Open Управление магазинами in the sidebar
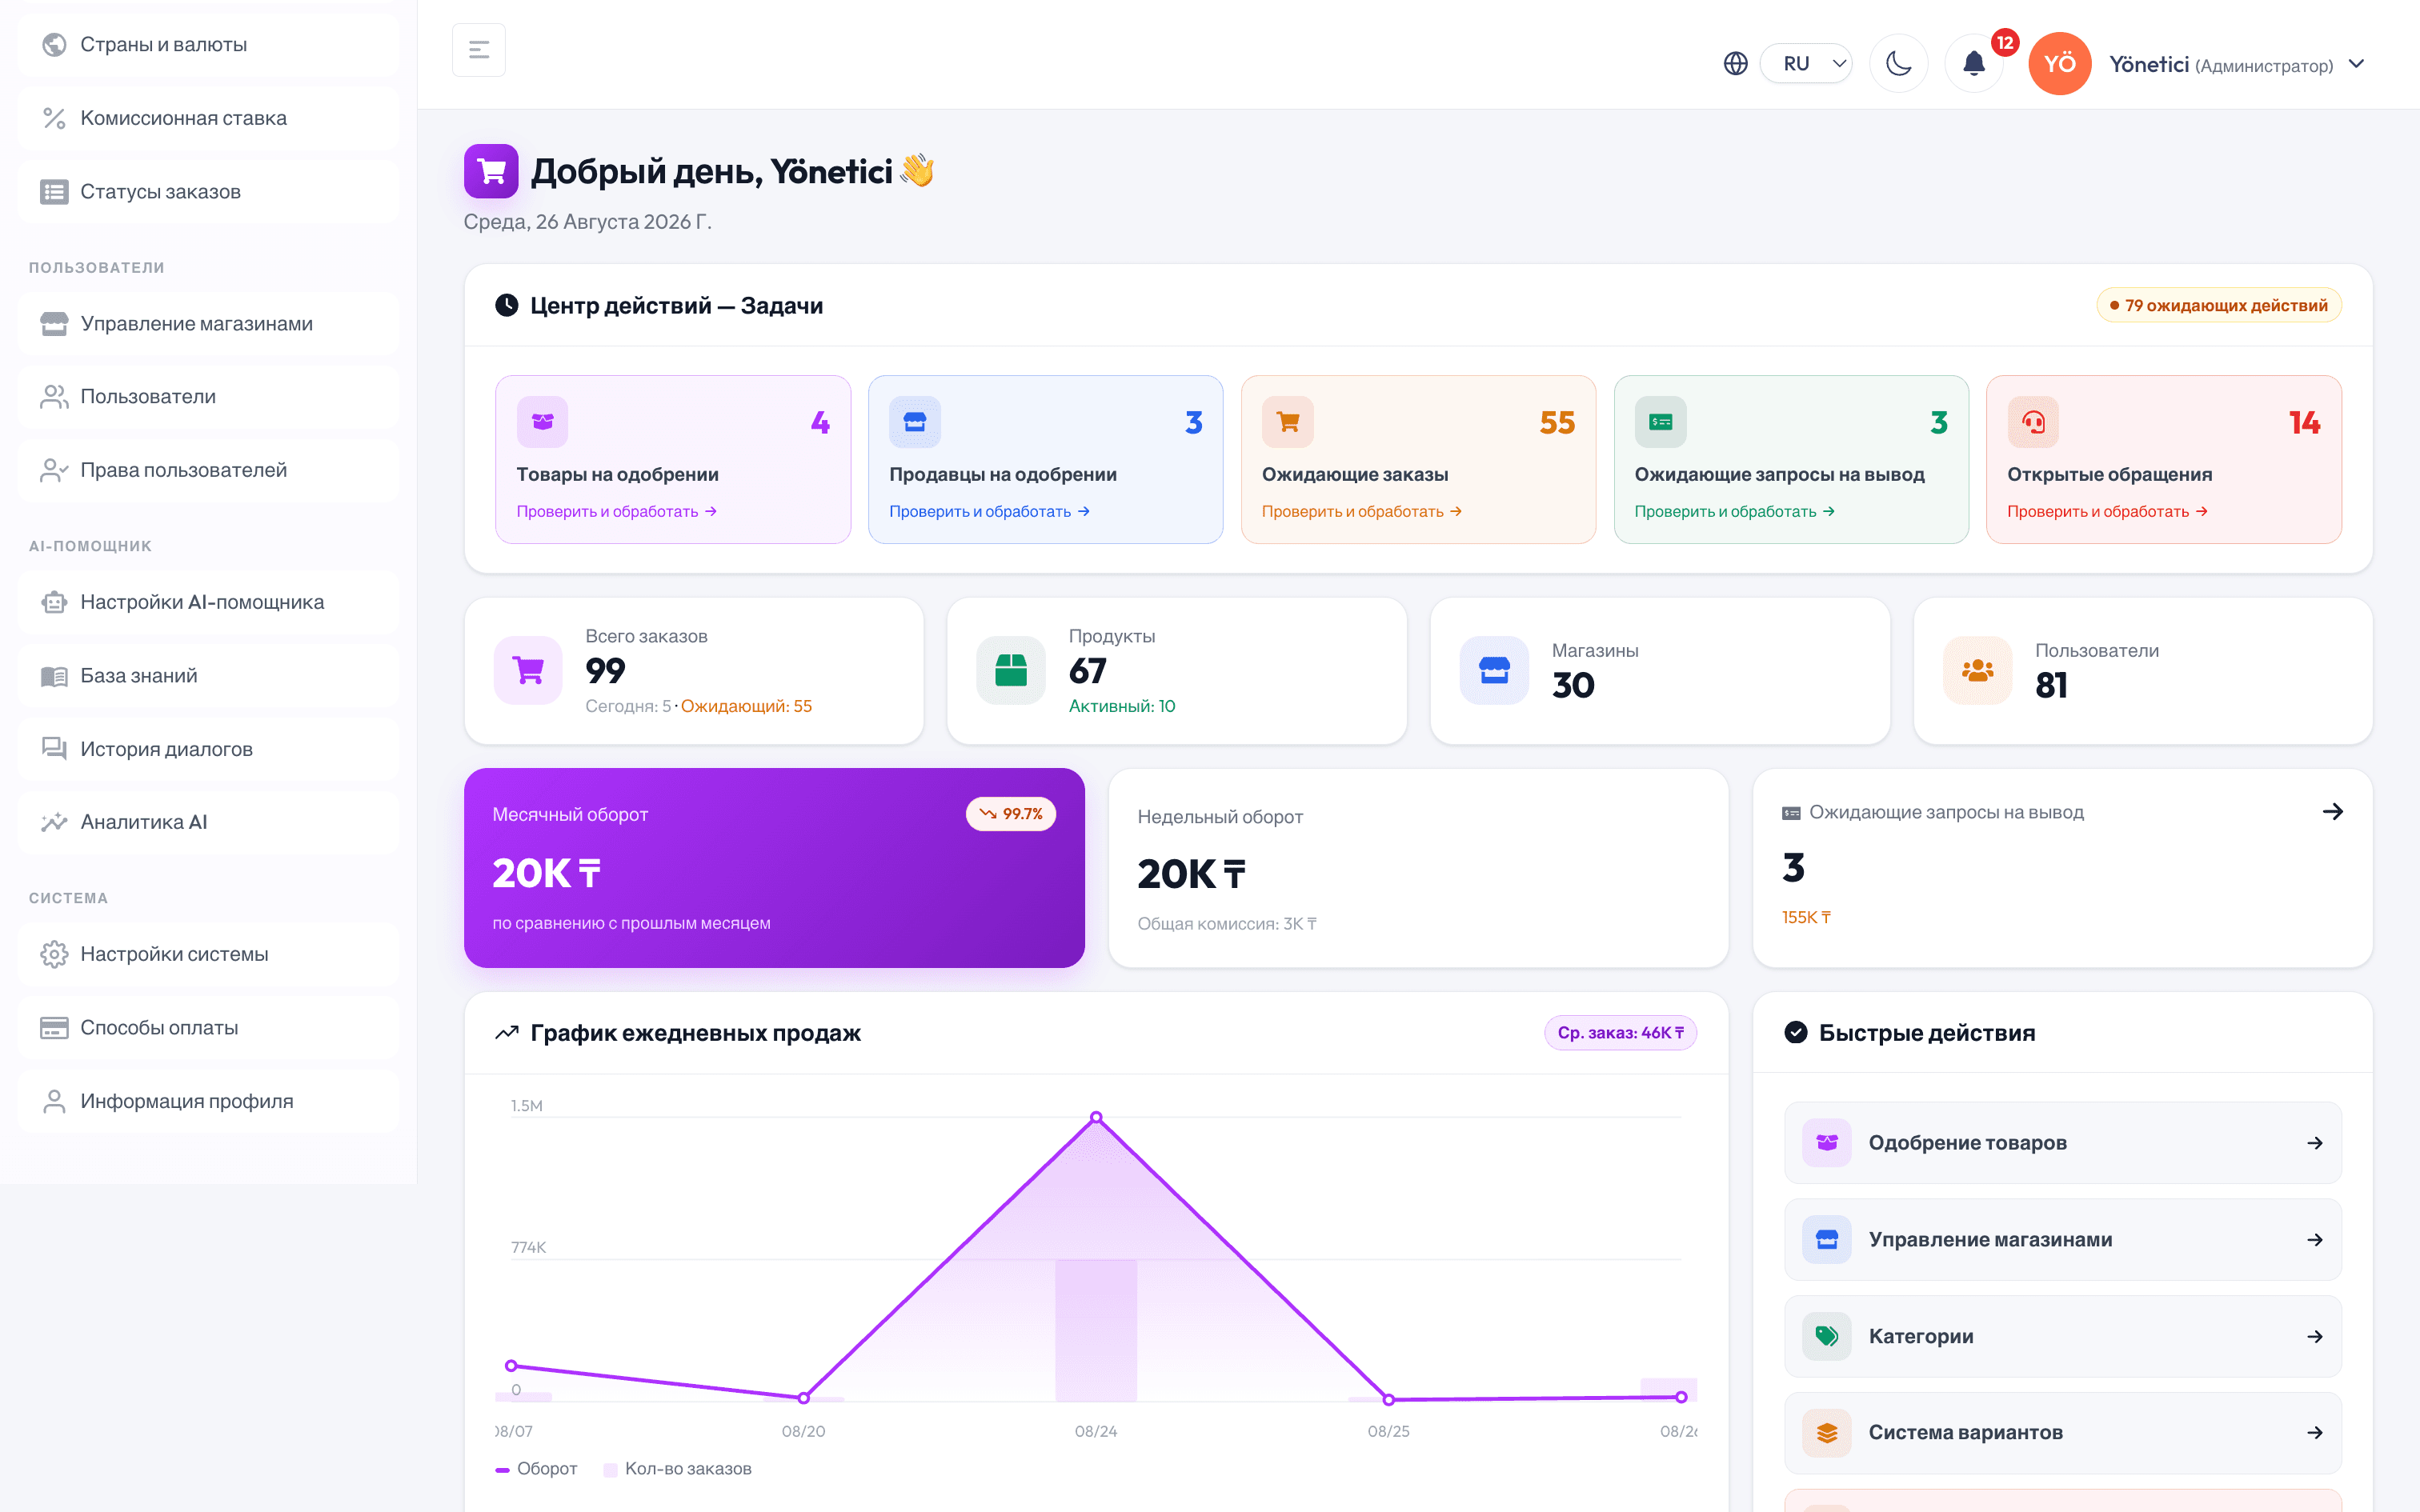Screen dimensions: 2420x1512 (x=208, y=324)
